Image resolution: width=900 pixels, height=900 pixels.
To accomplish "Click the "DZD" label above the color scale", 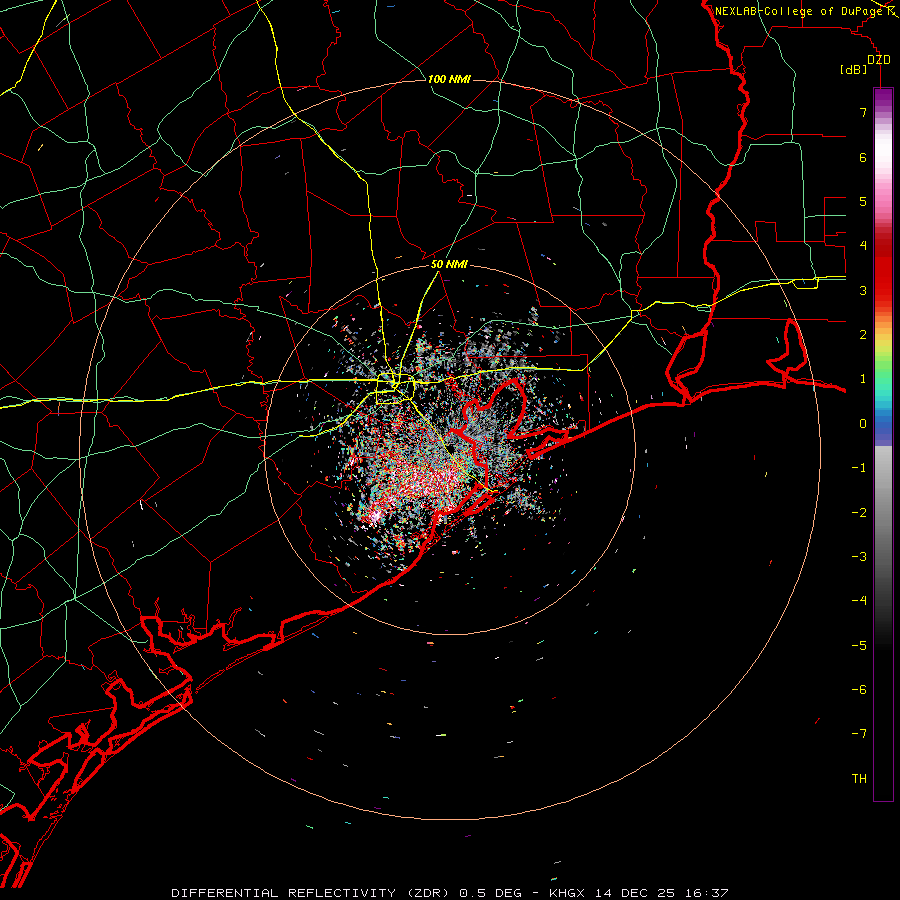I will (x=879, y=60).
